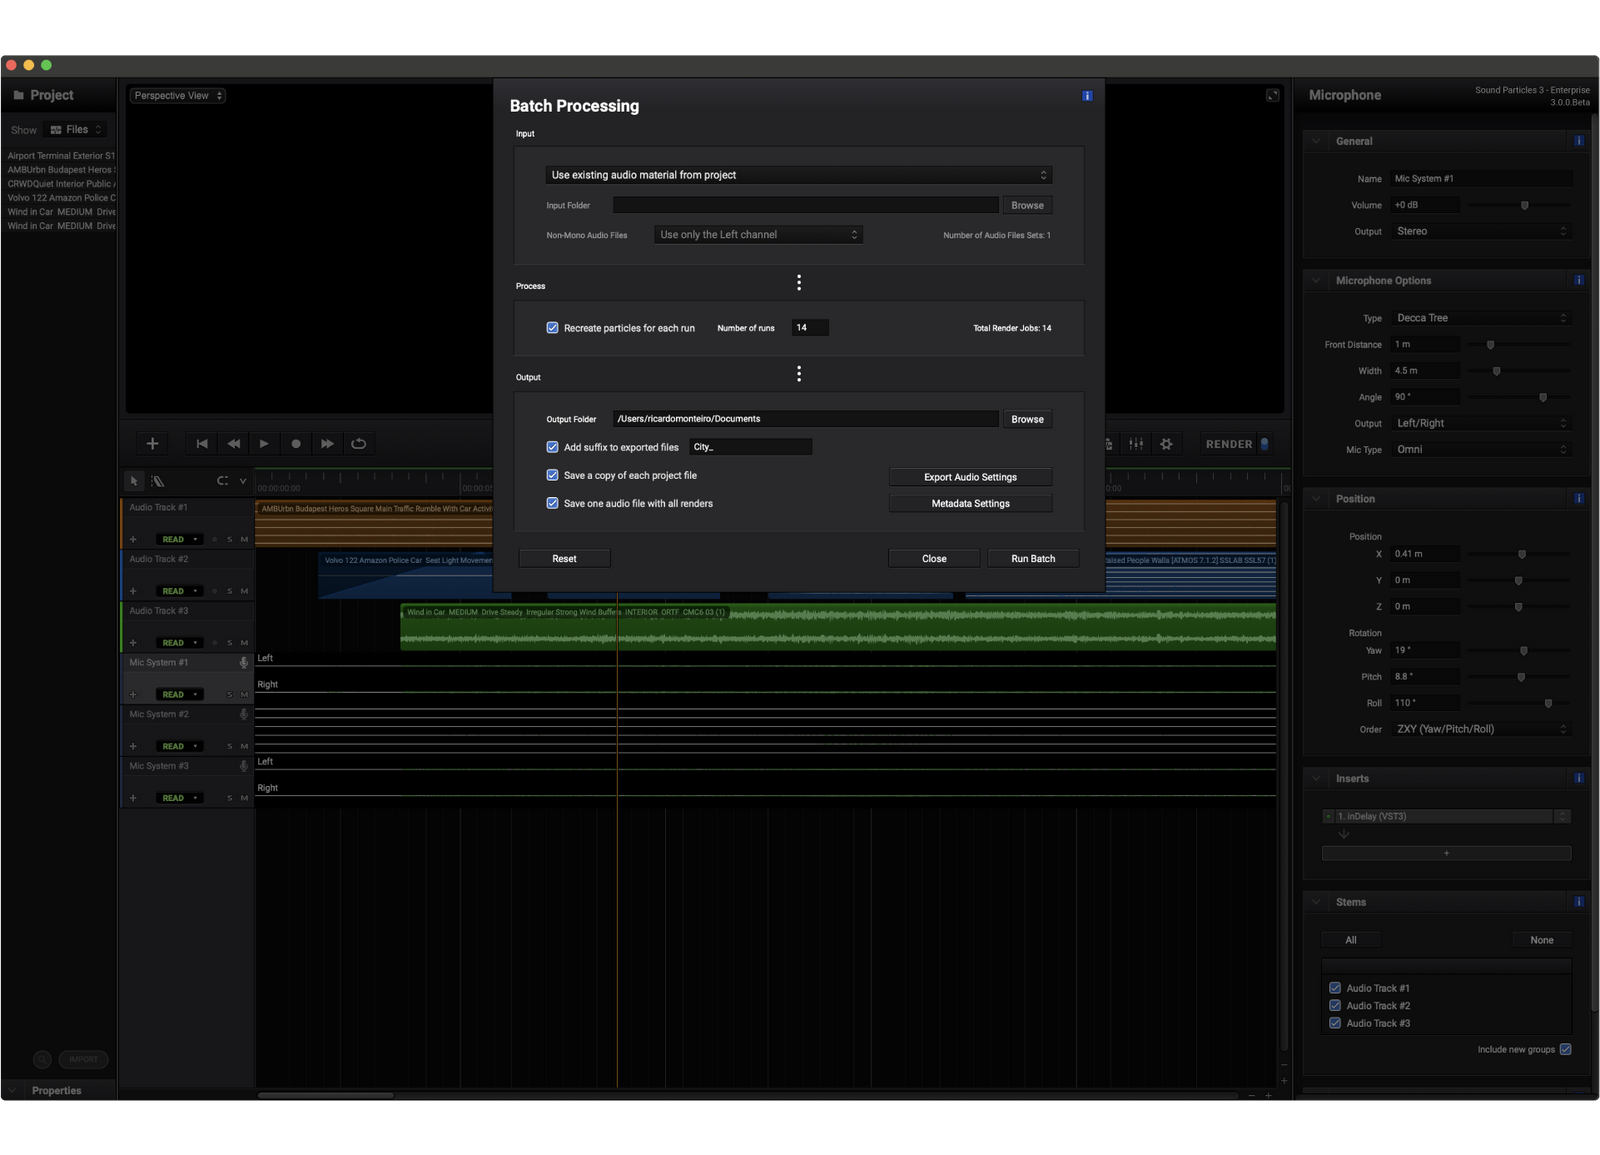Mute Audio Track #1
This screenshot has width=1600, height=1155.
pos(244,539)
